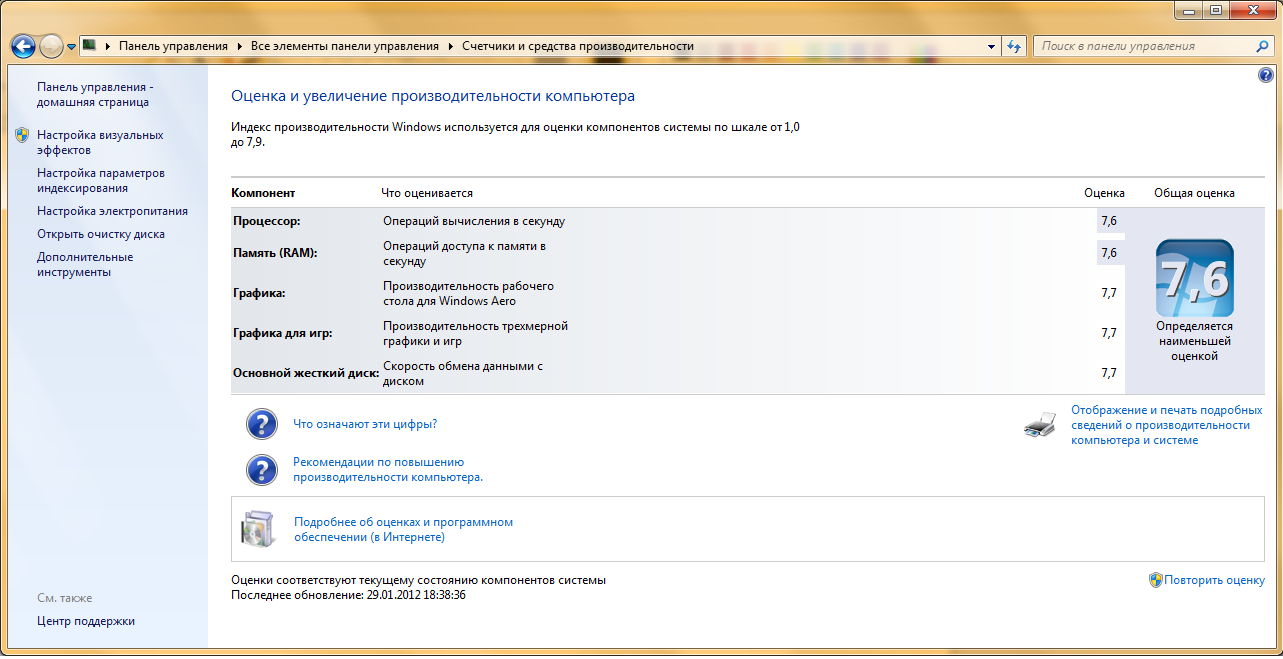Select the Основной жесткий диск: row label
Screen dimensions: 1283x659
(306, 373)
